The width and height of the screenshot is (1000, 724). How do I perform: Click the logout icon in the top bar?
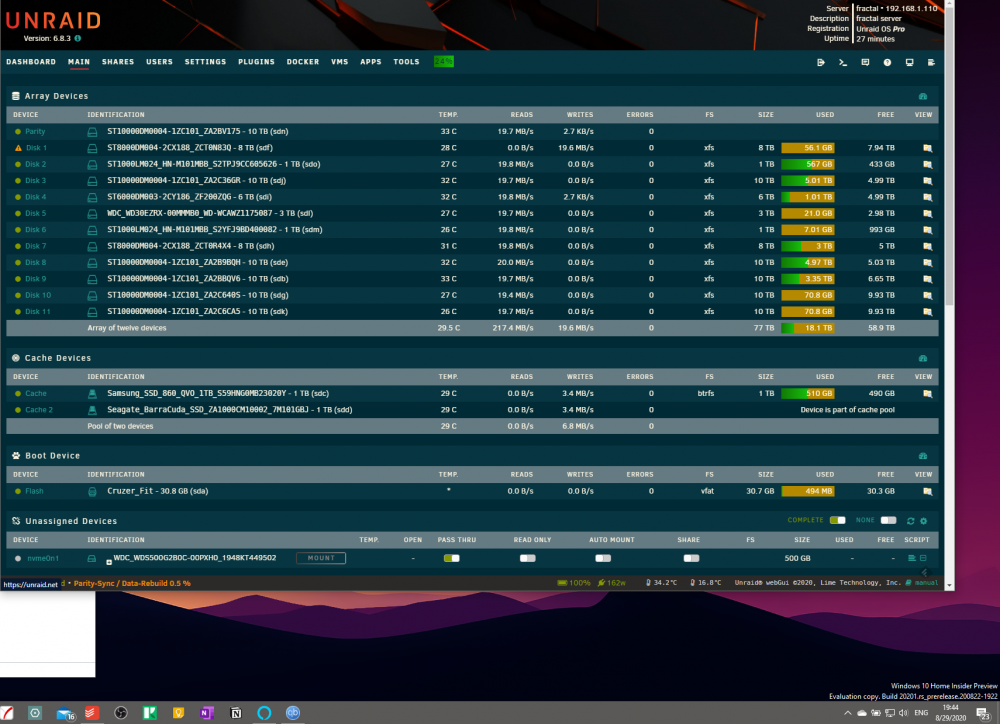click(821, 63)
